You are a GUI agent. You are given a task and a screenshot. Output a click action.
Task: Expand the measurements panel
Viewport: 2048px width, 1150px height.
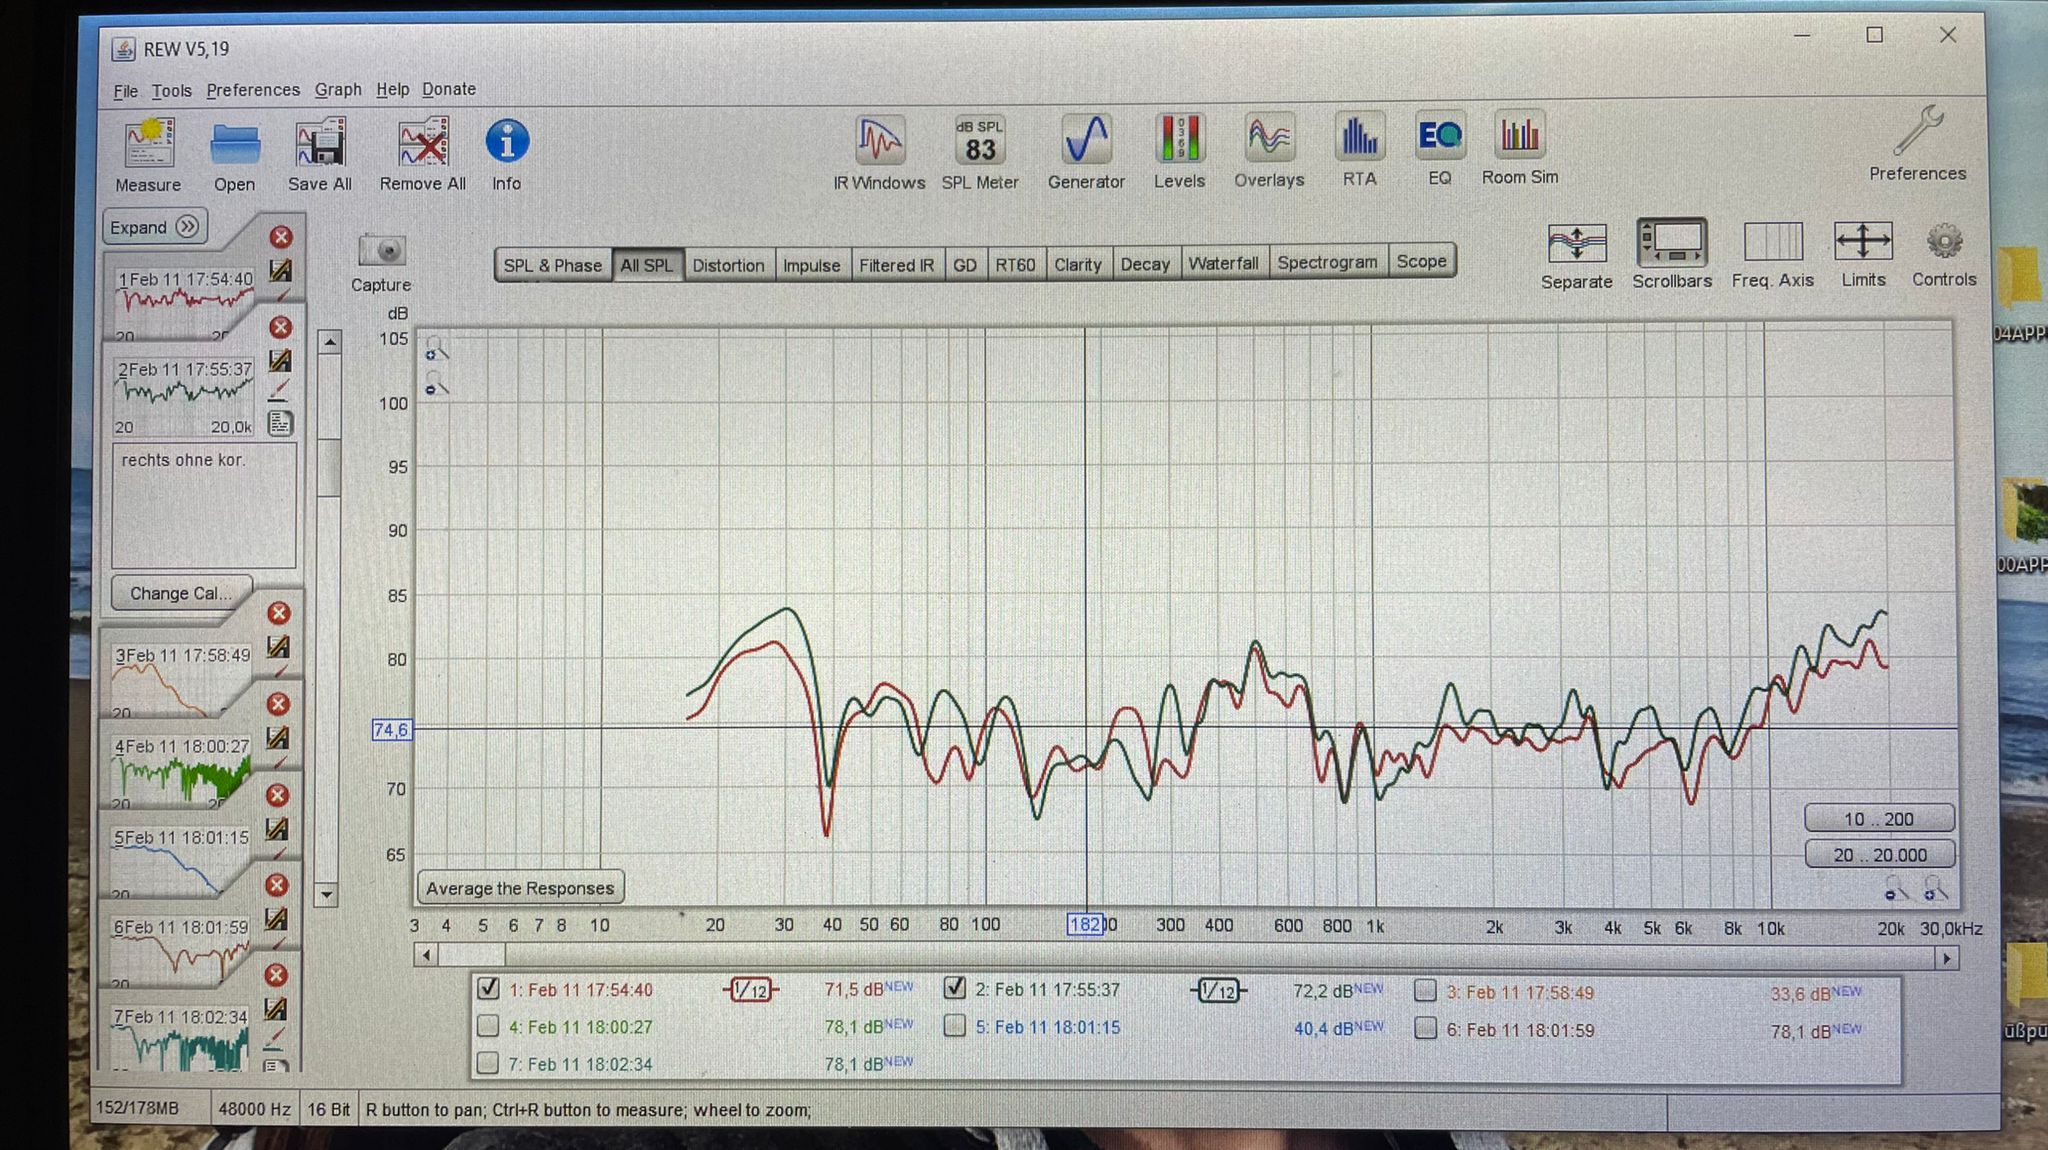coord(154,227)
